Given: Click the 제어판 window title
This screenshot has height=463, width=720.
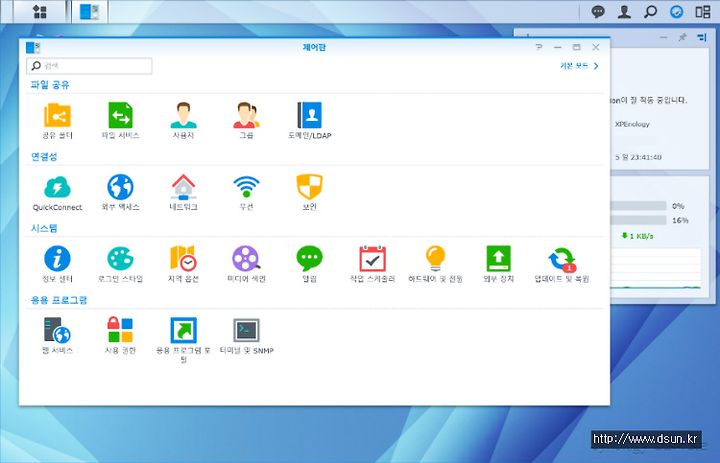Looking at the screenshot, I should click(x=314, y=47).
